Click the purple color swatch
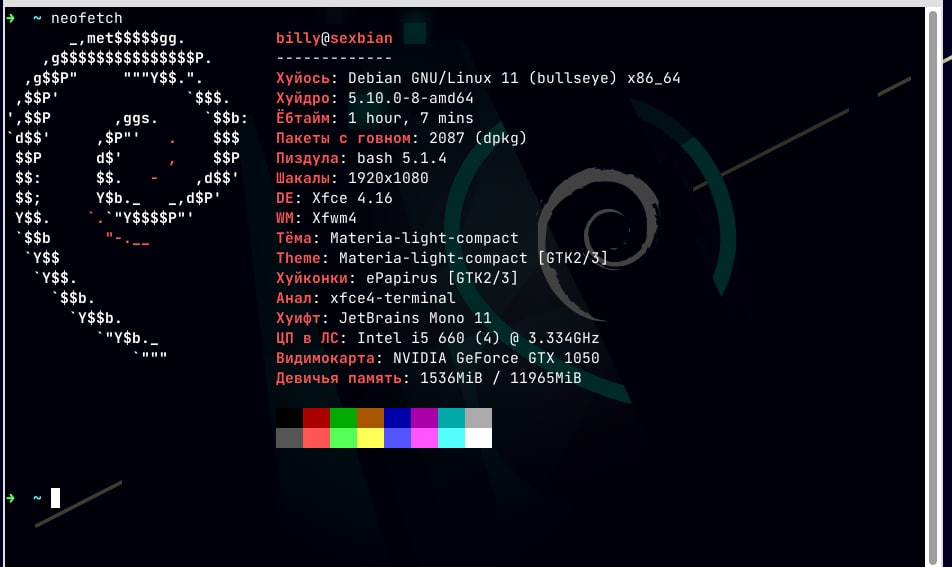 click(424, 418)
